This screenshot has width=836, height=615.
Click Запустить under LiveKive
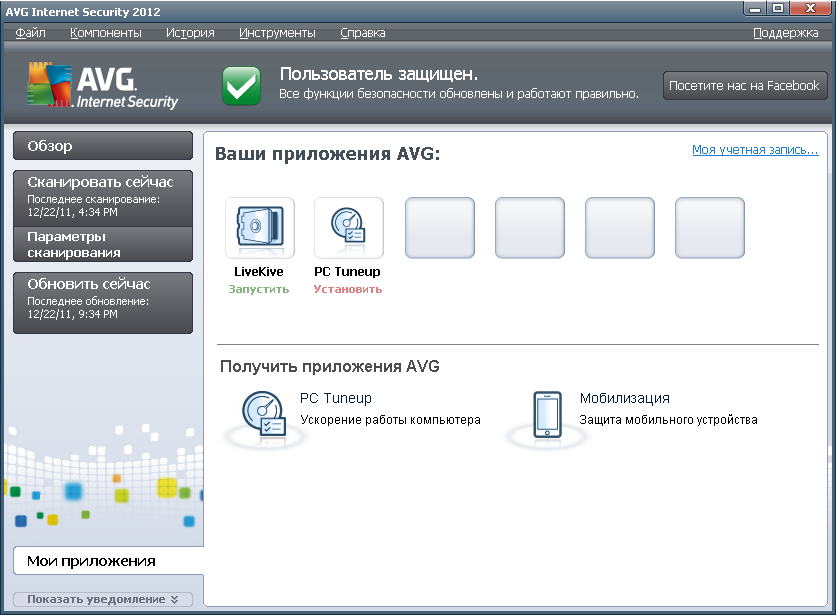click(x=259, y=289)
